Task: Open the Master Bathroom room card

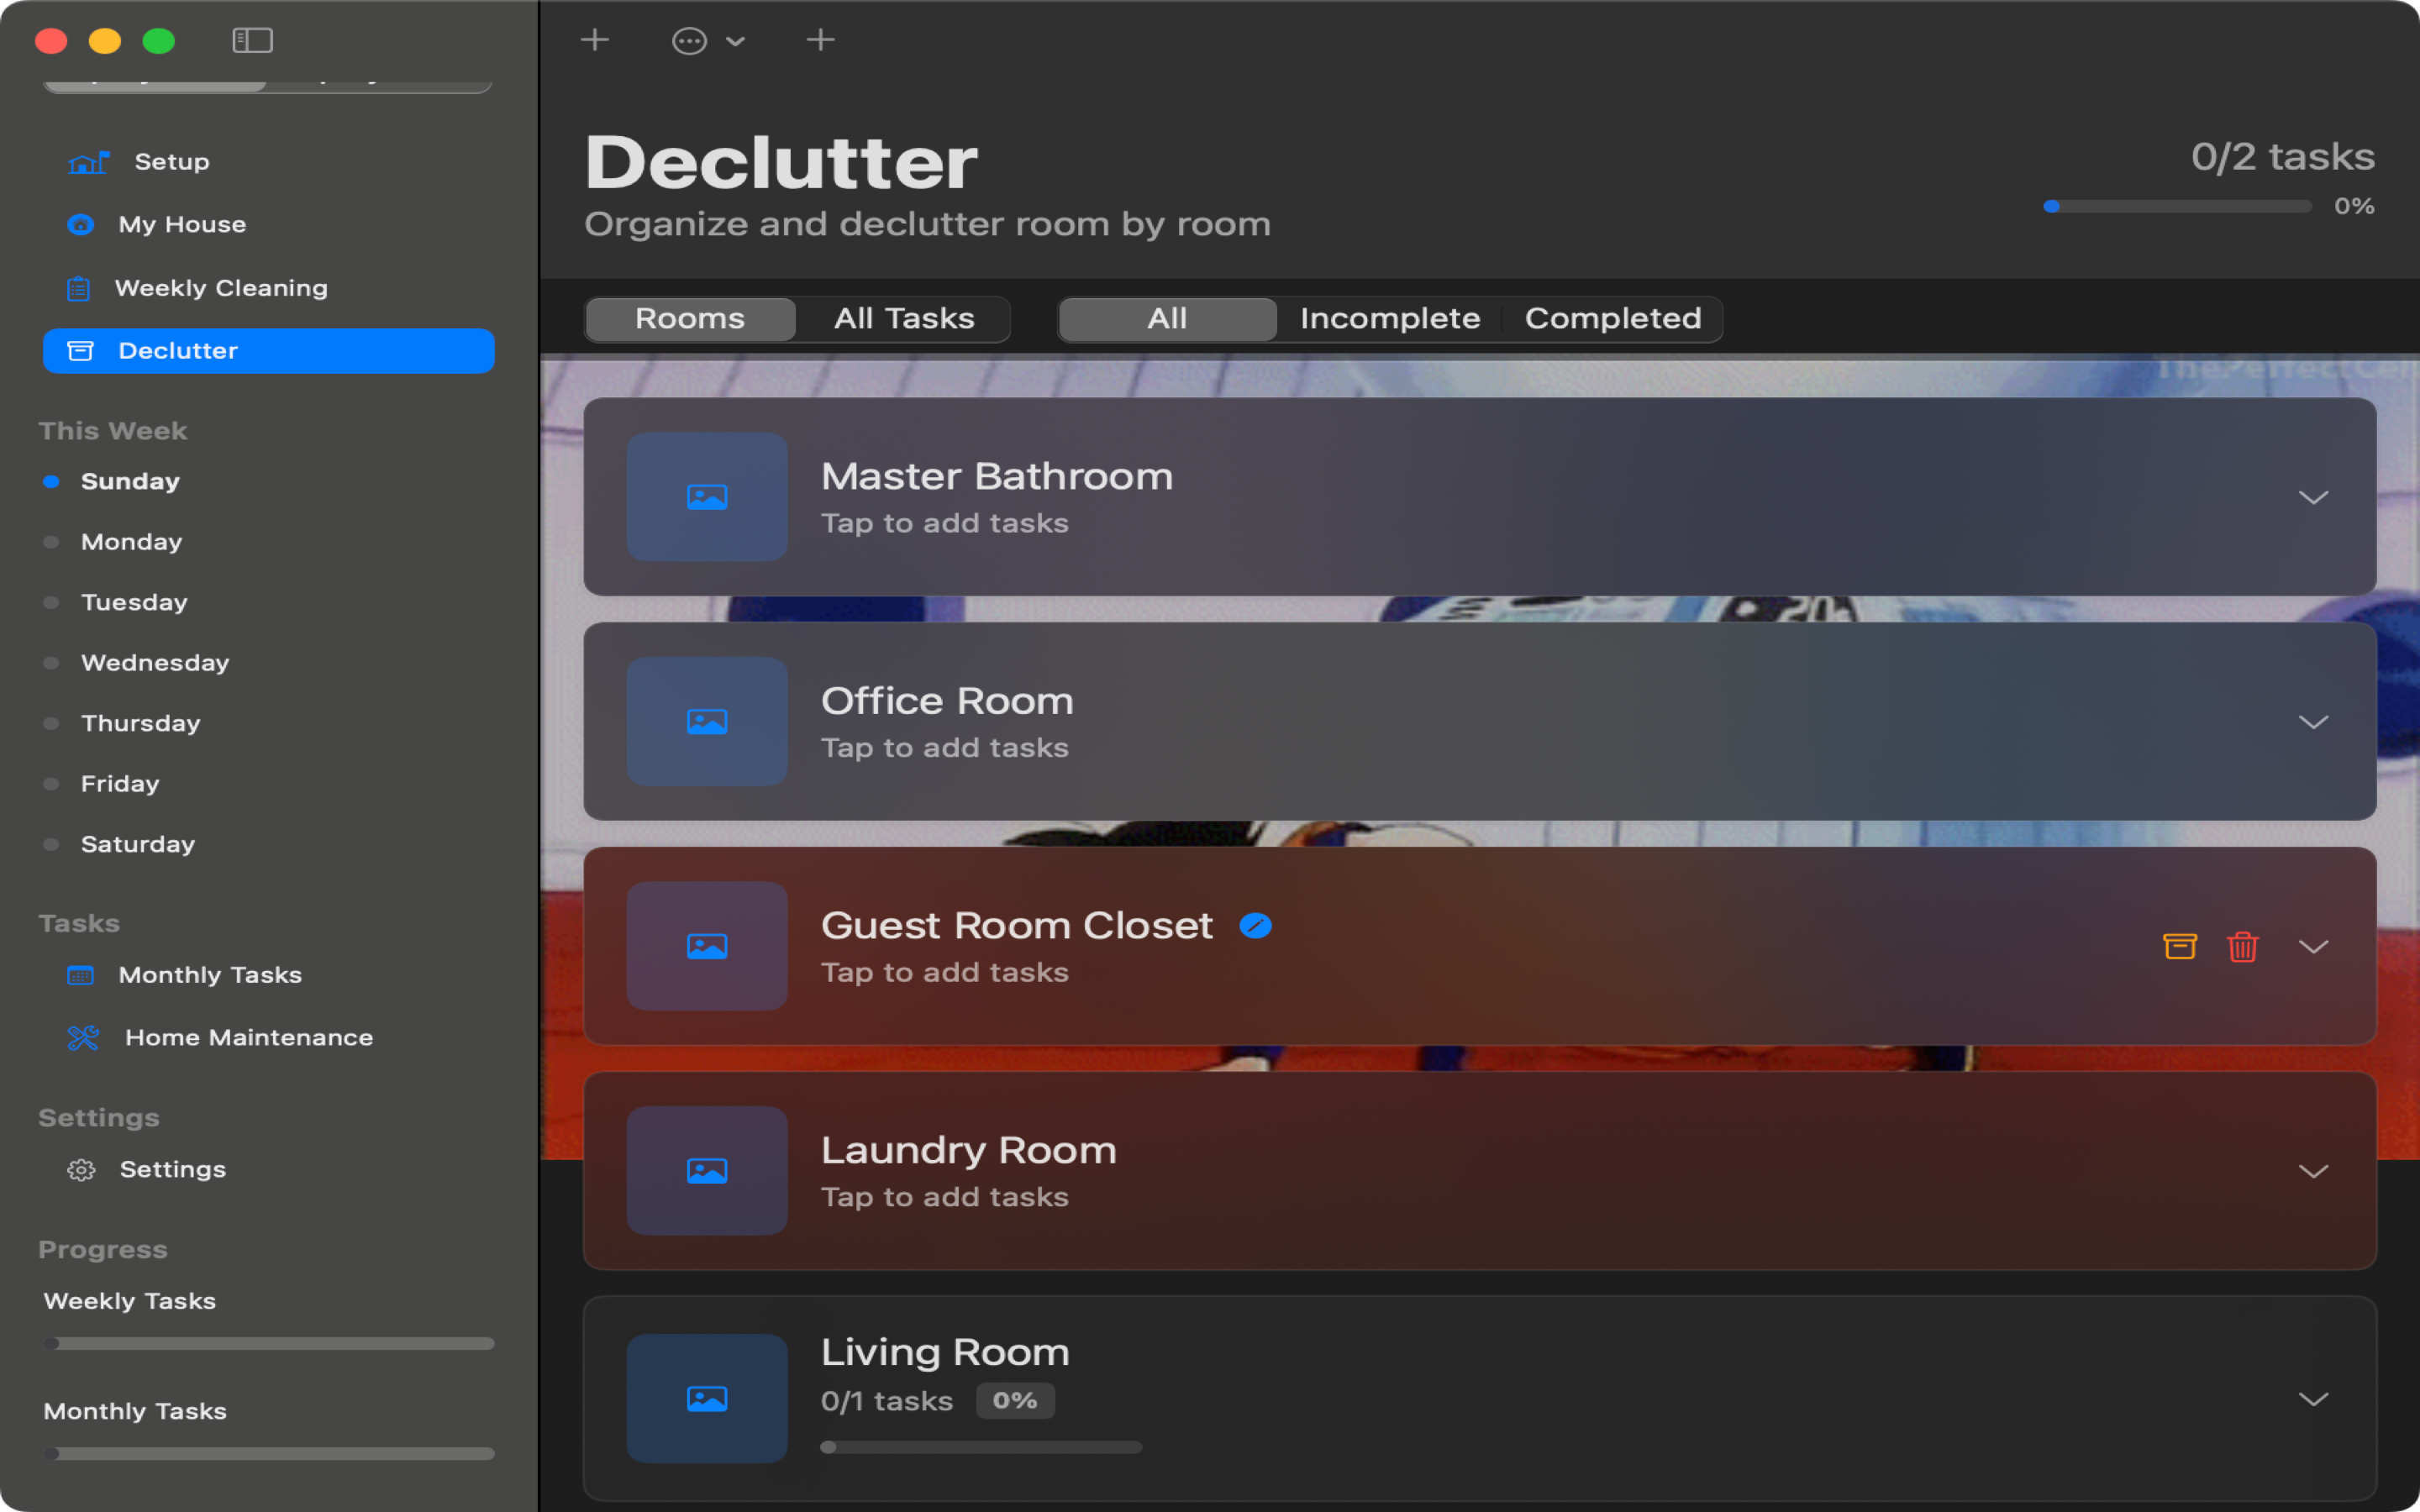Action: [1479, 497]
